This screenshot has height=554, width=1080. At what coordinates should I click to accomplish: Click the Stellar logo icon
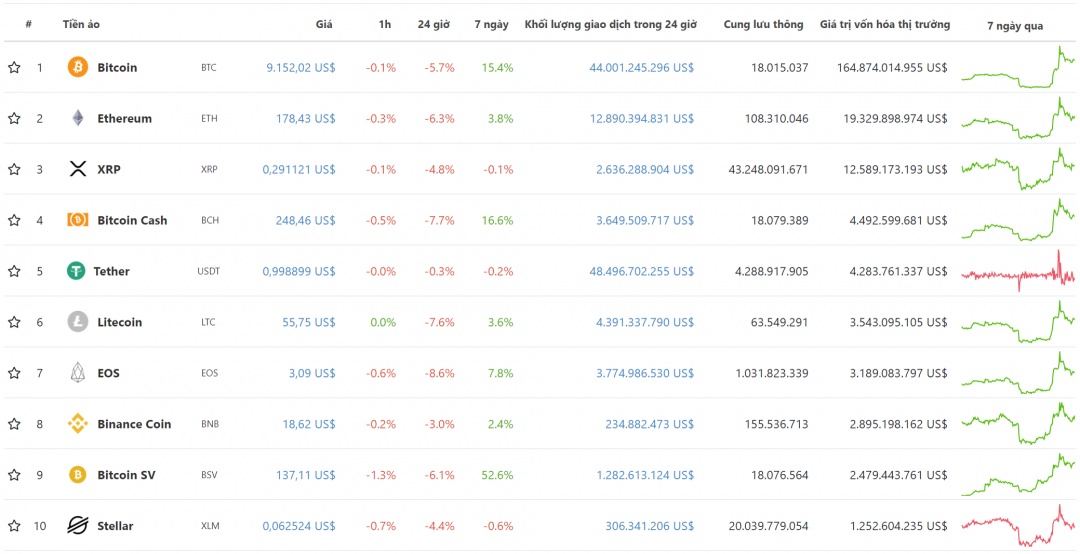tap(78, 526)
